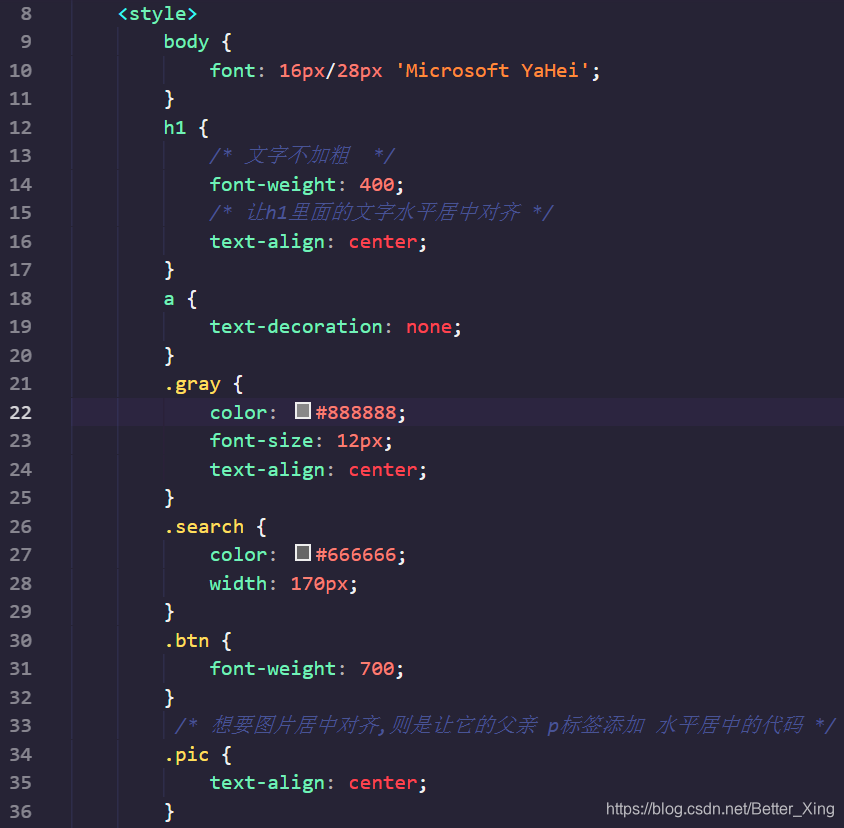Viewport: 844px width, 828px height.
Task: Click the a selector on line 18
Action: tap(169, 299)
